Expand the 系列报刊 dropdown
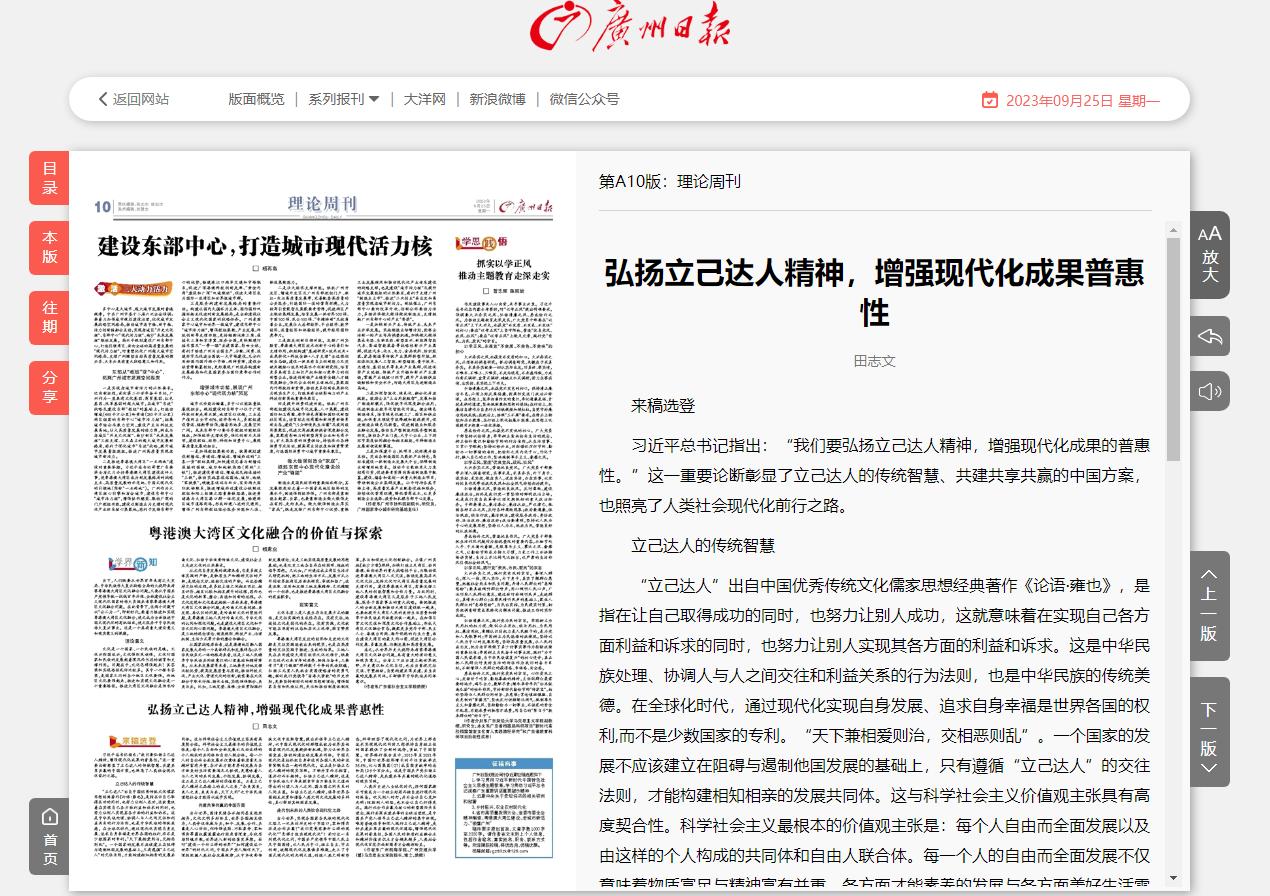This screenshot has width=1270, height=896. [x=344, y=99]
